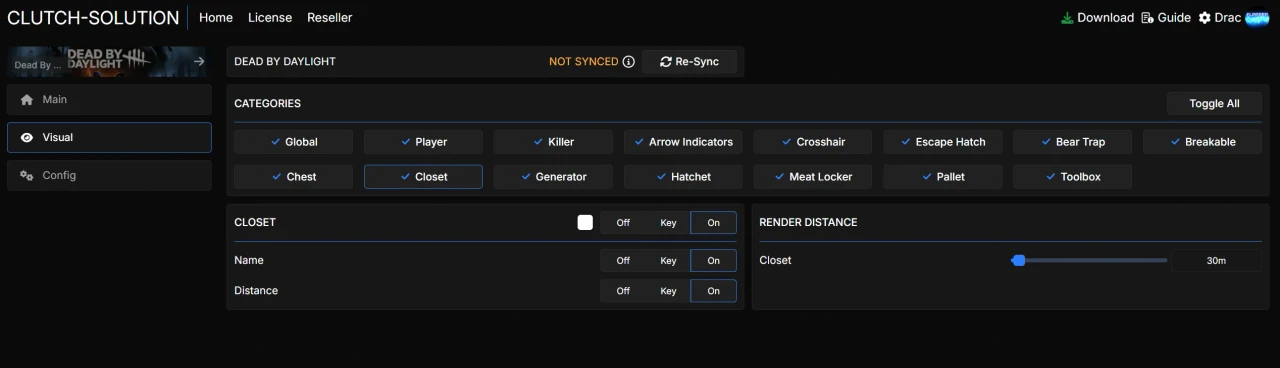Screen dimensions: 1280x368
Task: Click the CLUTCH-SOLUTION logo text
Action: point(93,18)
